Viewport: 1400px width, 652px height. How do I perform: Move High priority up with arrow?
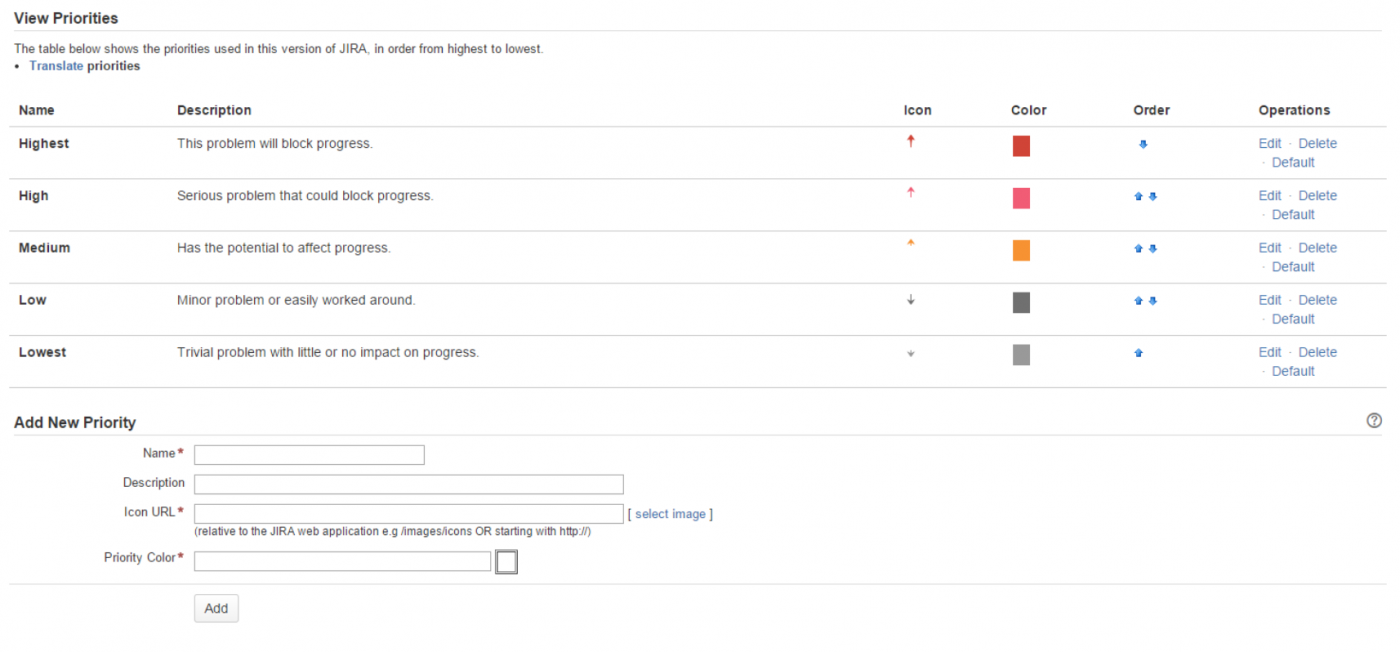1138,197
